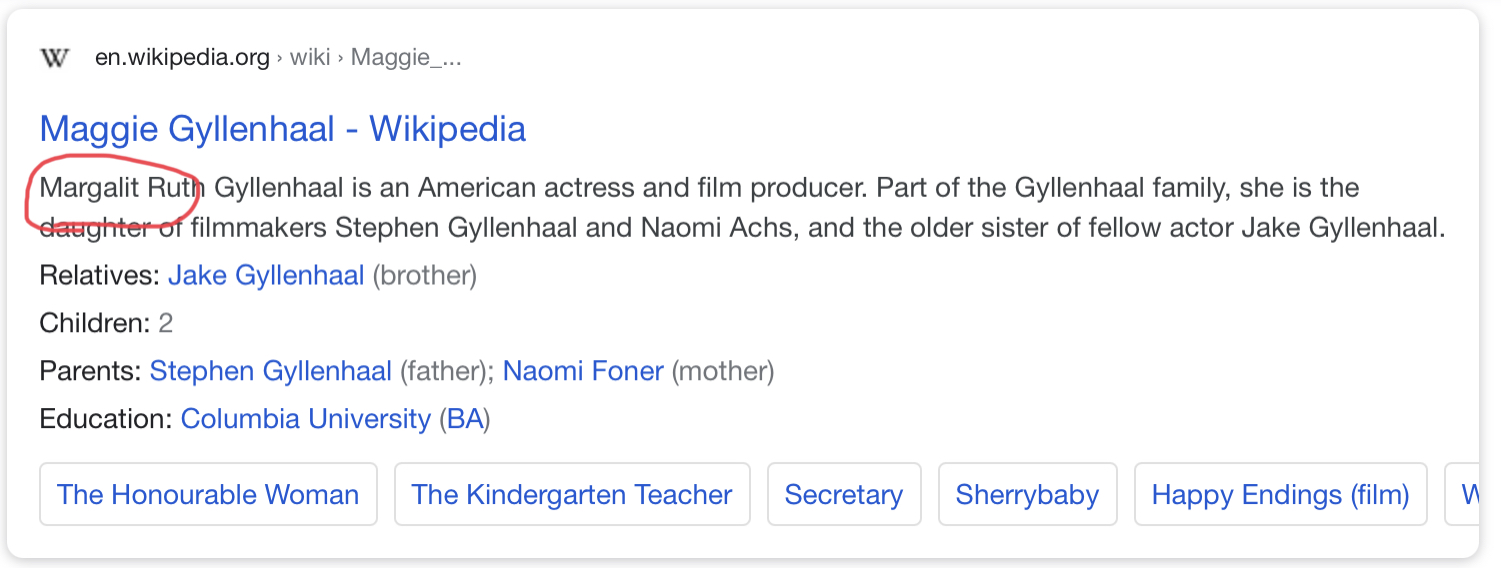Click the Wikipedia W favicon
This screenshot has height=568, width=1501.
[x=54, y=58]
